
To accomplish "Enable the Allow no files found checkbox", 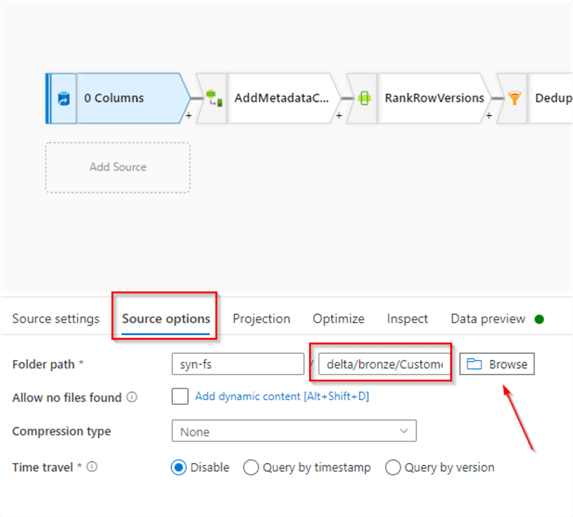I will point(180,396).
